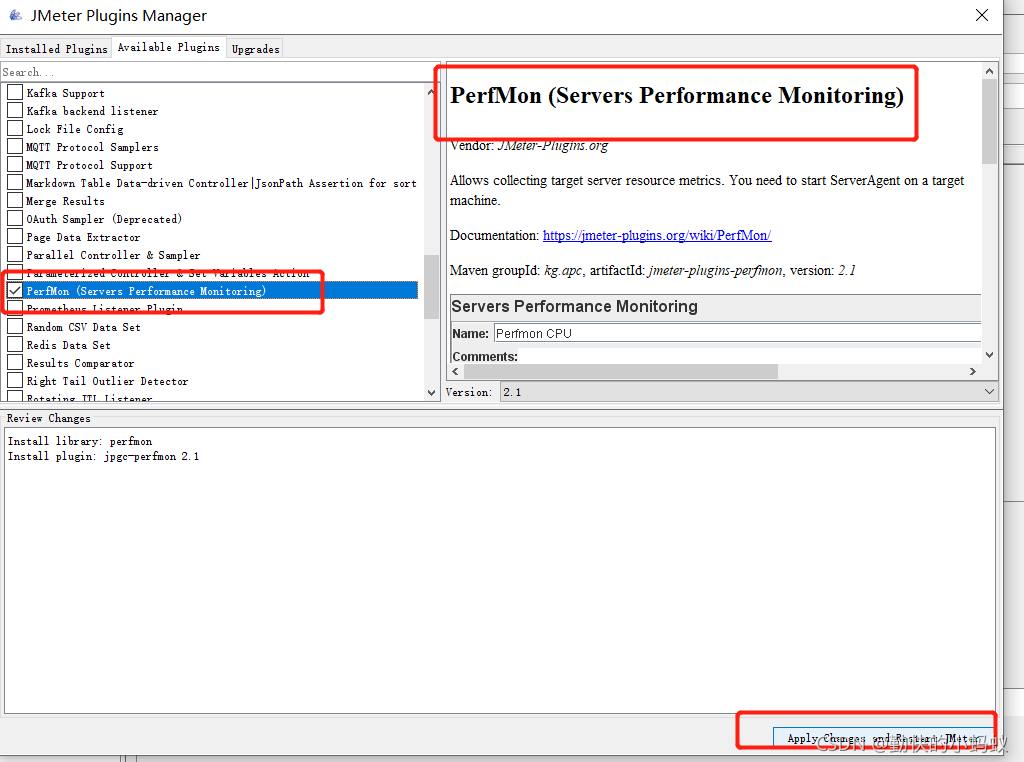This screenshot has width=1024, height=762.
Task: Check the Right Tail Outlier Detector box
Action: [x=15, y=381]
